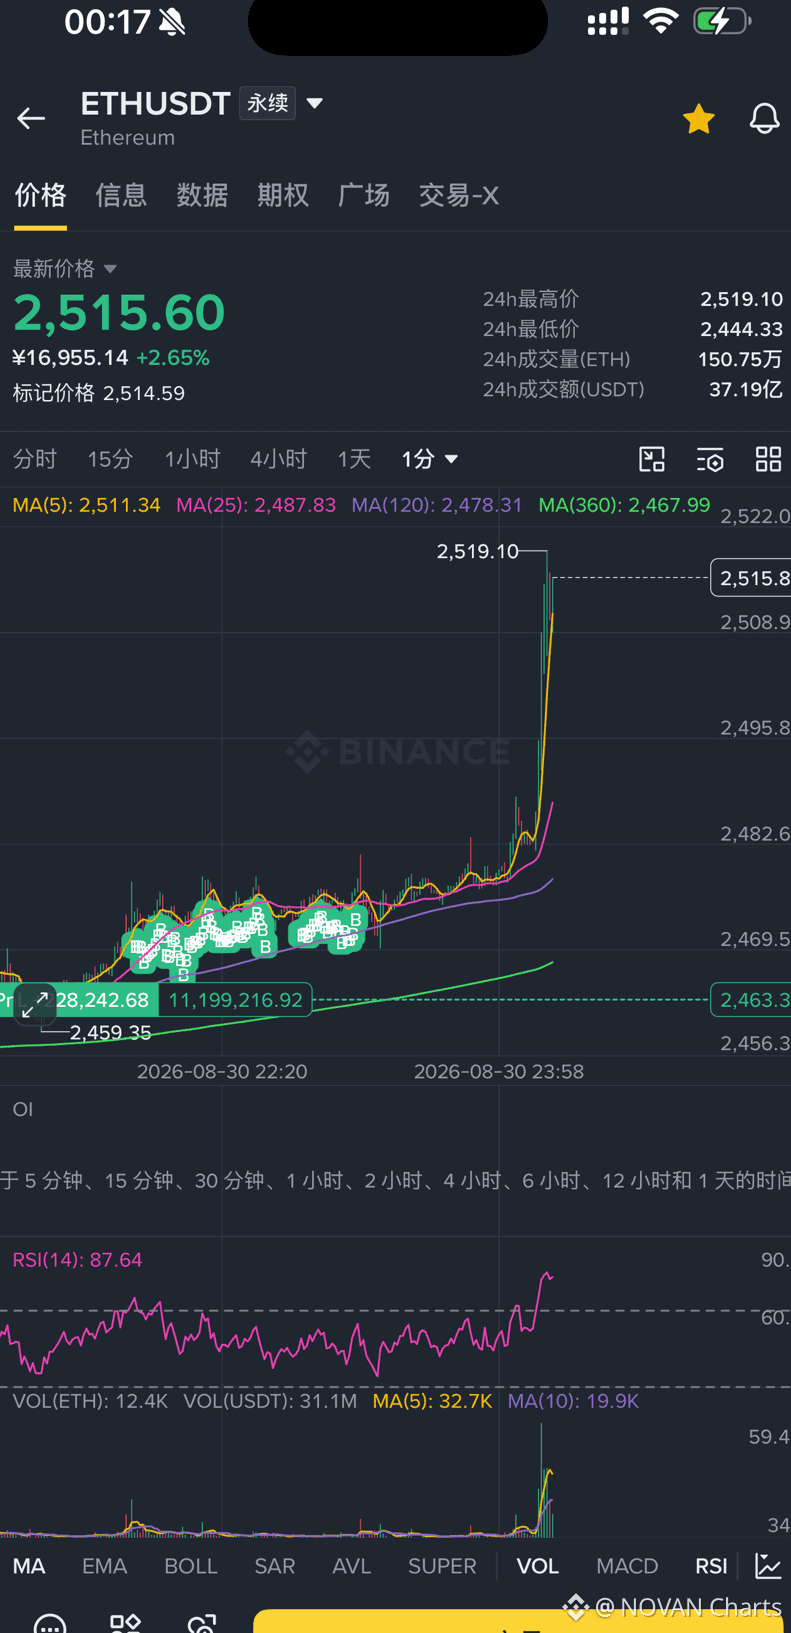Switch to the 价格 tab
Image resolution: width=791 pixels, height=1633 pixels.
pos(40,195)
